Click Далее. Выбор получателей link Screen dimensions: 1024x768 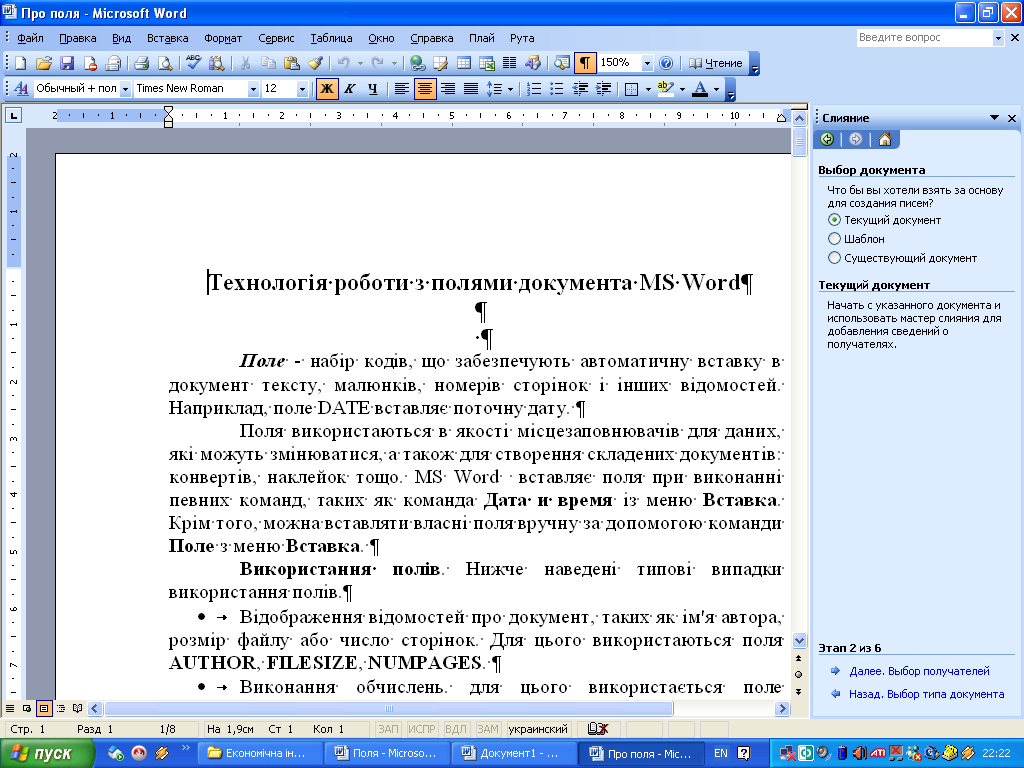click(x=919, y=671)
